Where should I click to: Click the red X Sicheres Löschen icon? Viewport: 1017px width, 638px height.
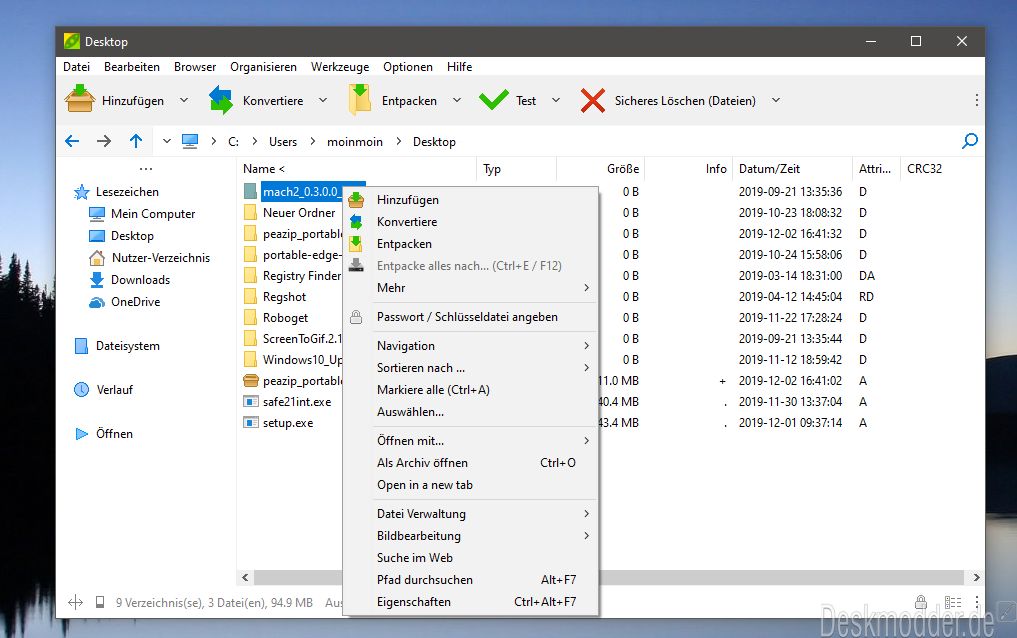point(593,100)
